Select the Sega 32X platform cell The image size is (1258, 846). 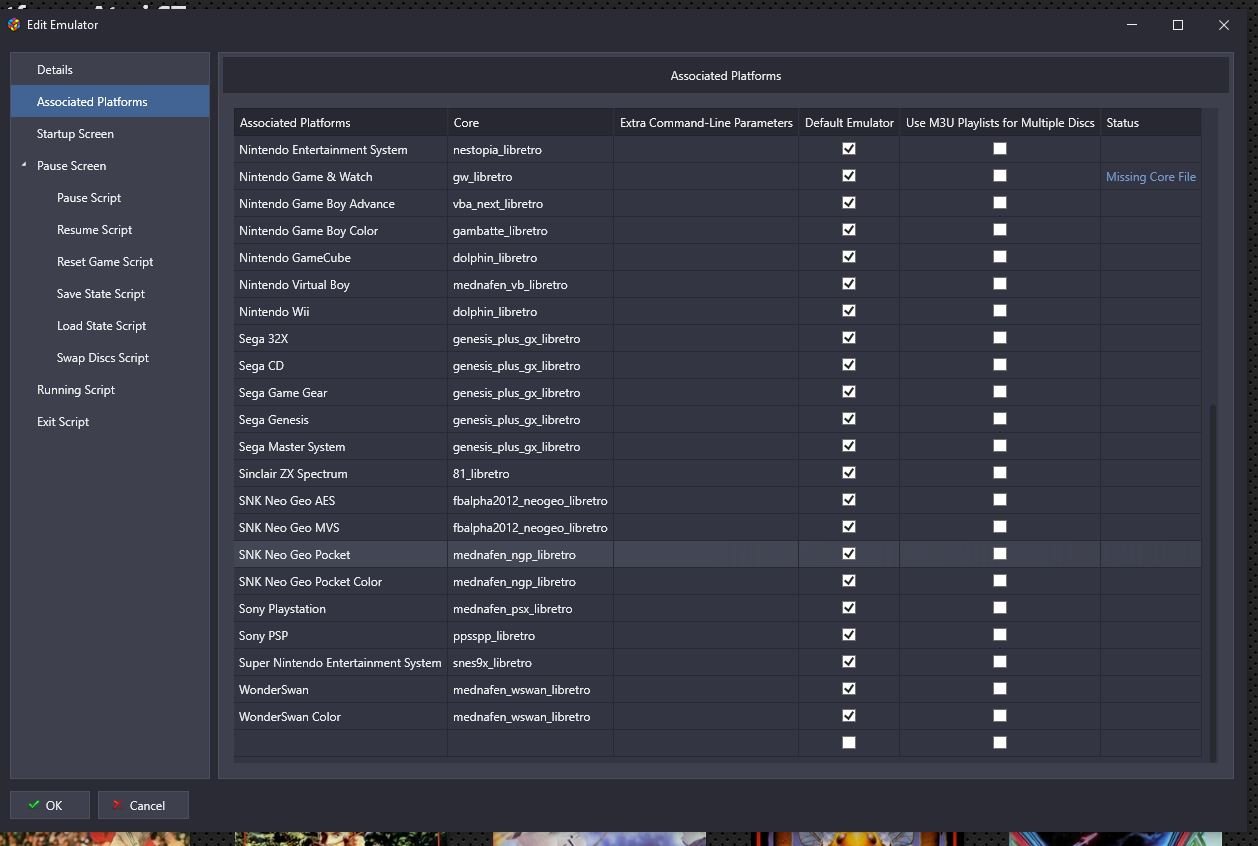pos(341,339)
